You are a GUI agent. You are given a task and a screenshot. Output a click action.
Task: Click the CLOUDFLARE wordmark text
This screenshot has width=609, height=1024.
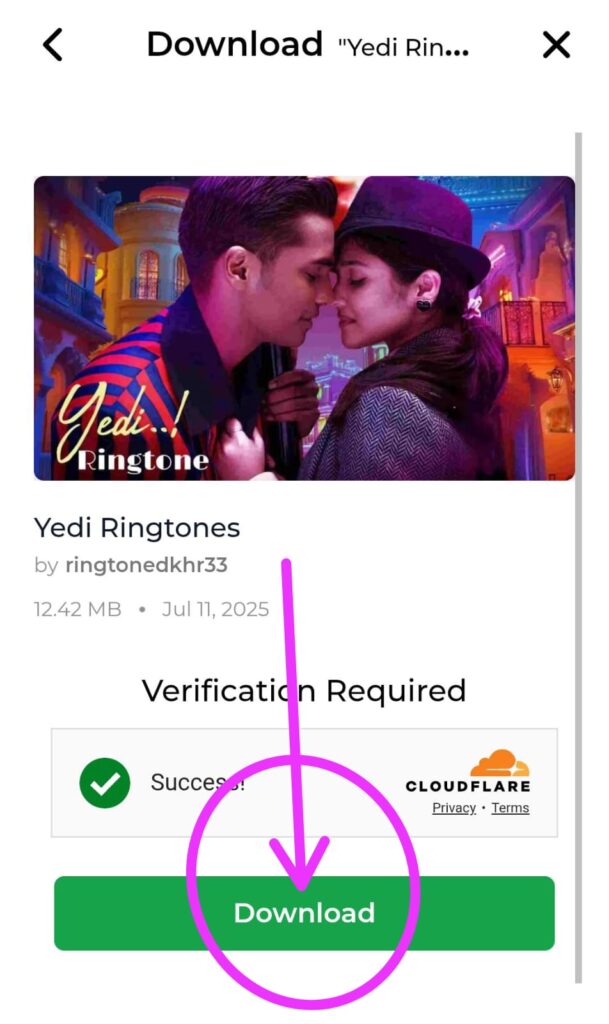click(468, 786)
